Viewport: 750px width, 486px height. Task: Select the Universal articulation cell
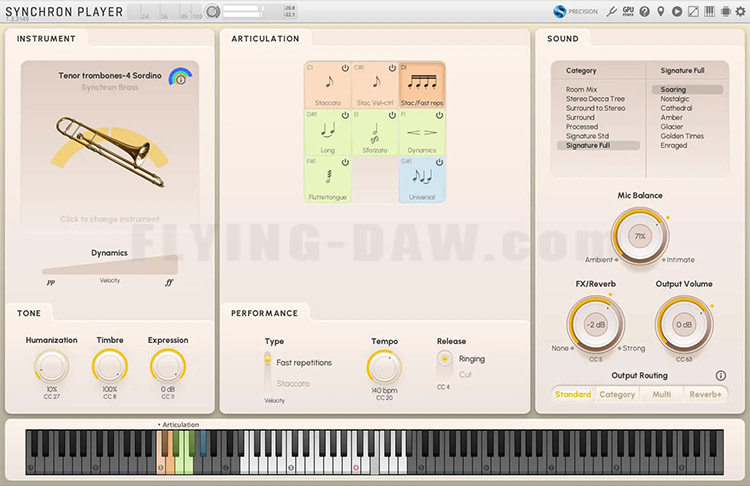click(x=422, y=179)
